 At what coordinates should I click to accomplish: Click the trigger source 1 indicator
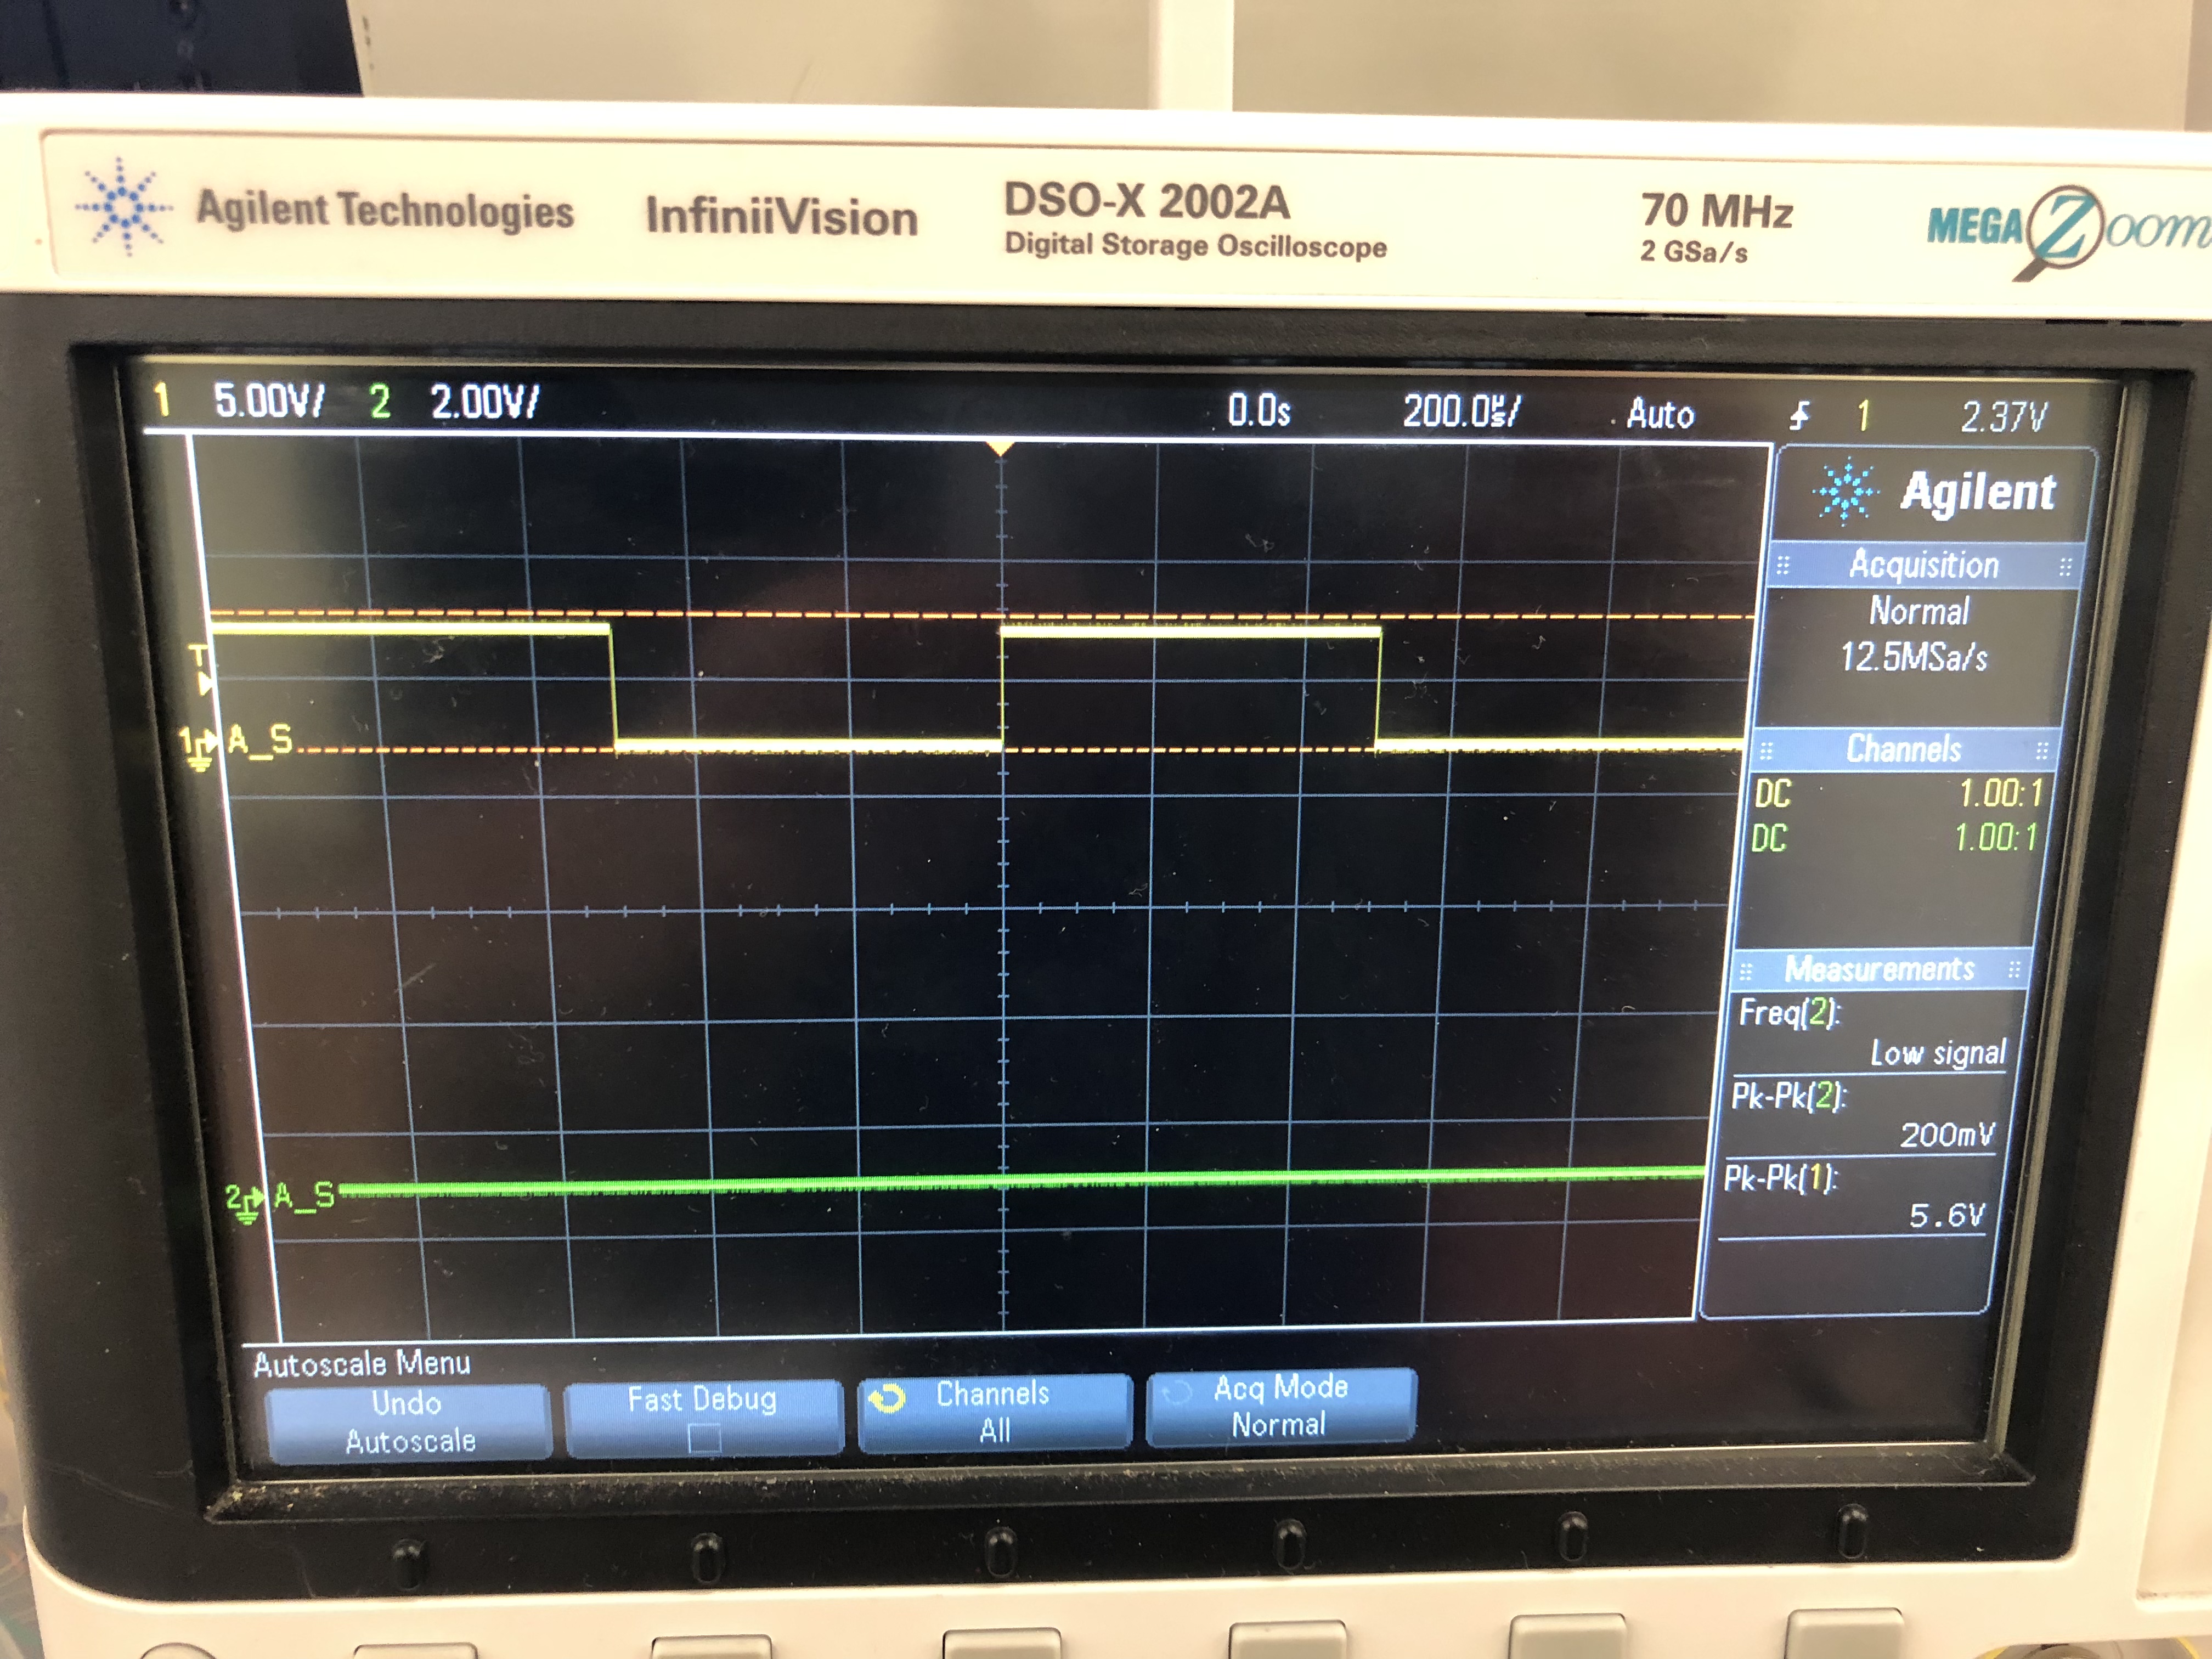1863,416
